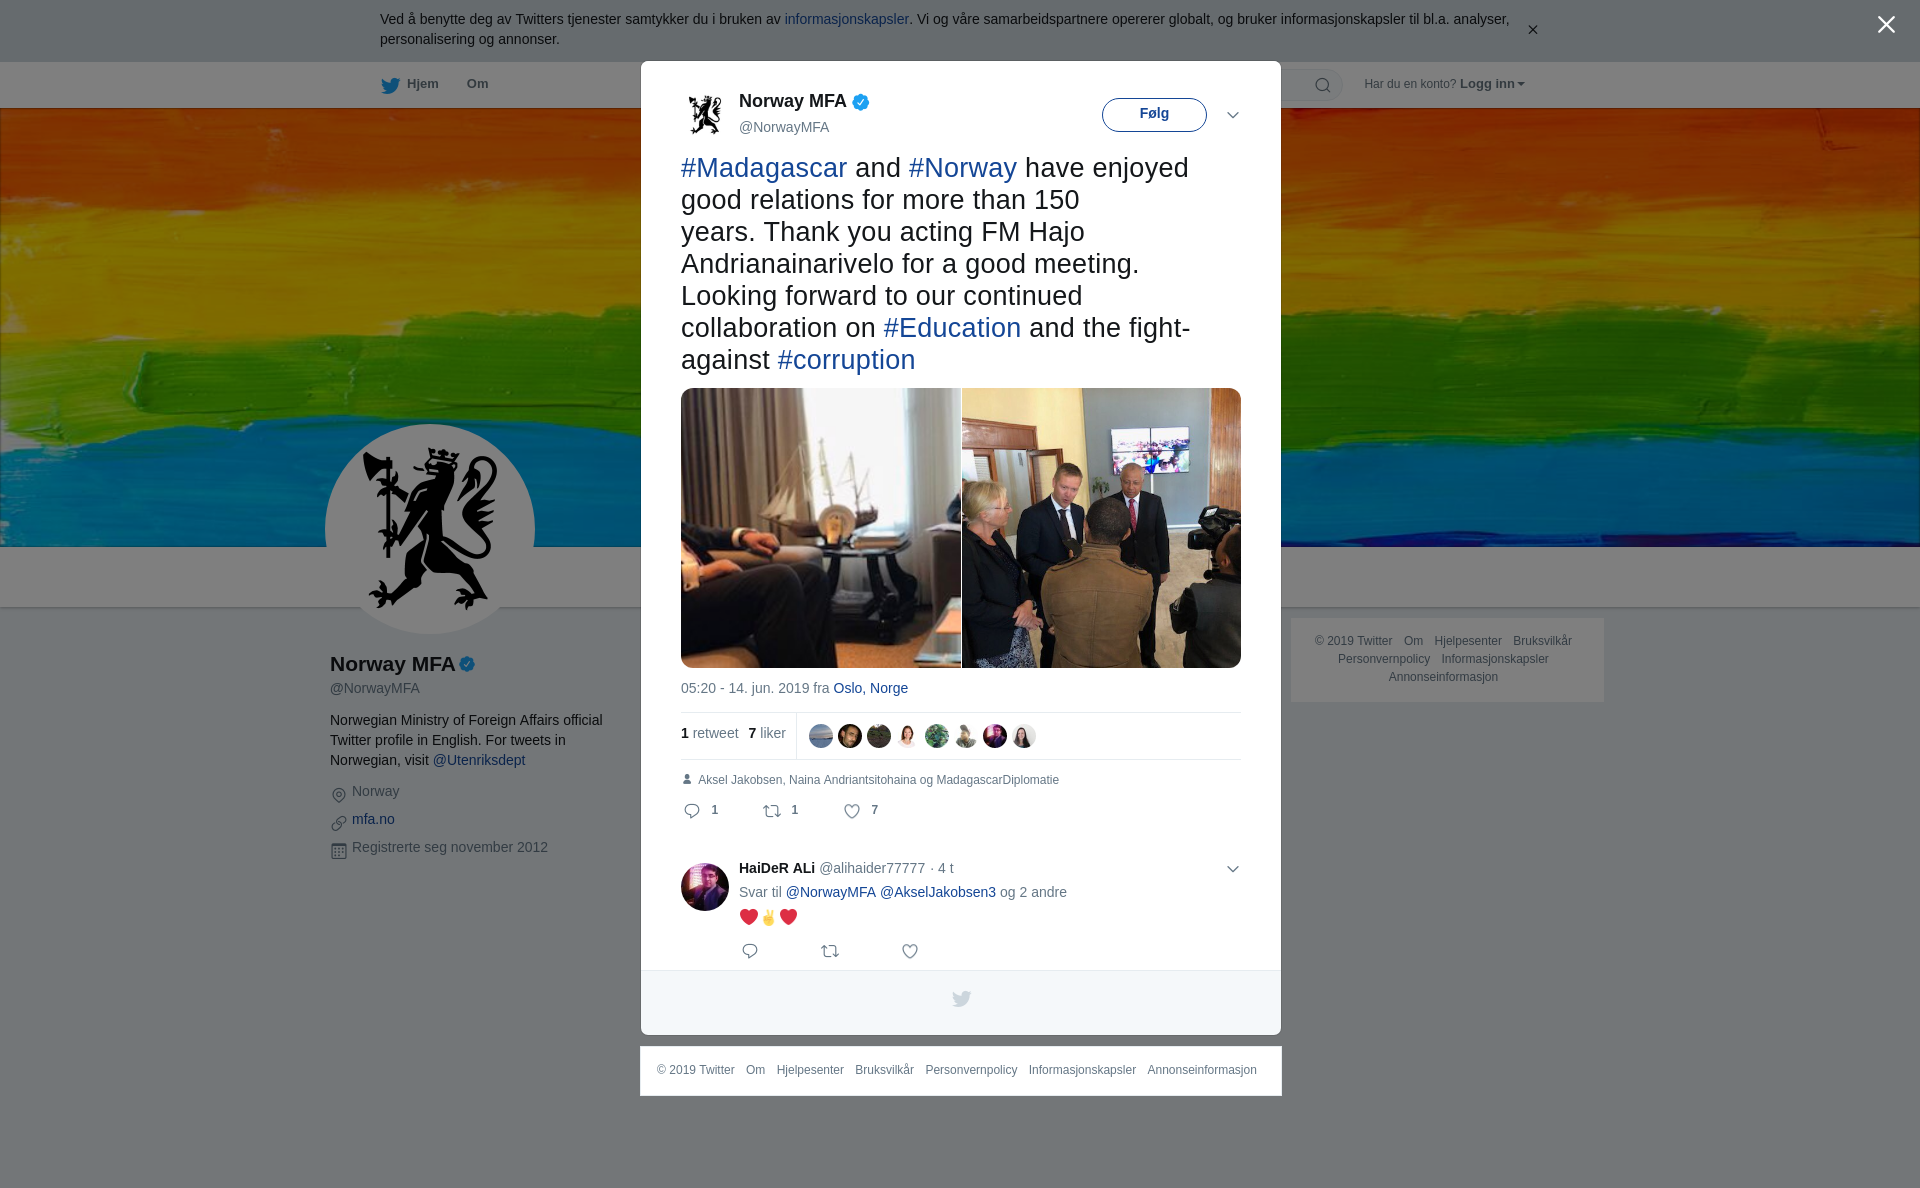Expand the tweet options chevron beside Følg
The height and width of the screenshot is (1188, 1920).
(x=1233, y=115)
